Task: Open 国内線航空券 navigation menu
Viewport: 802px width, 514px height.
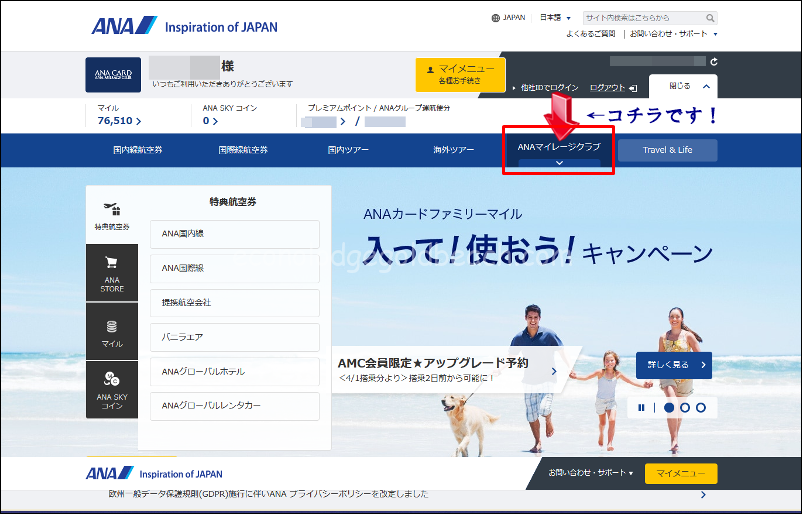Action: (138, 150)
